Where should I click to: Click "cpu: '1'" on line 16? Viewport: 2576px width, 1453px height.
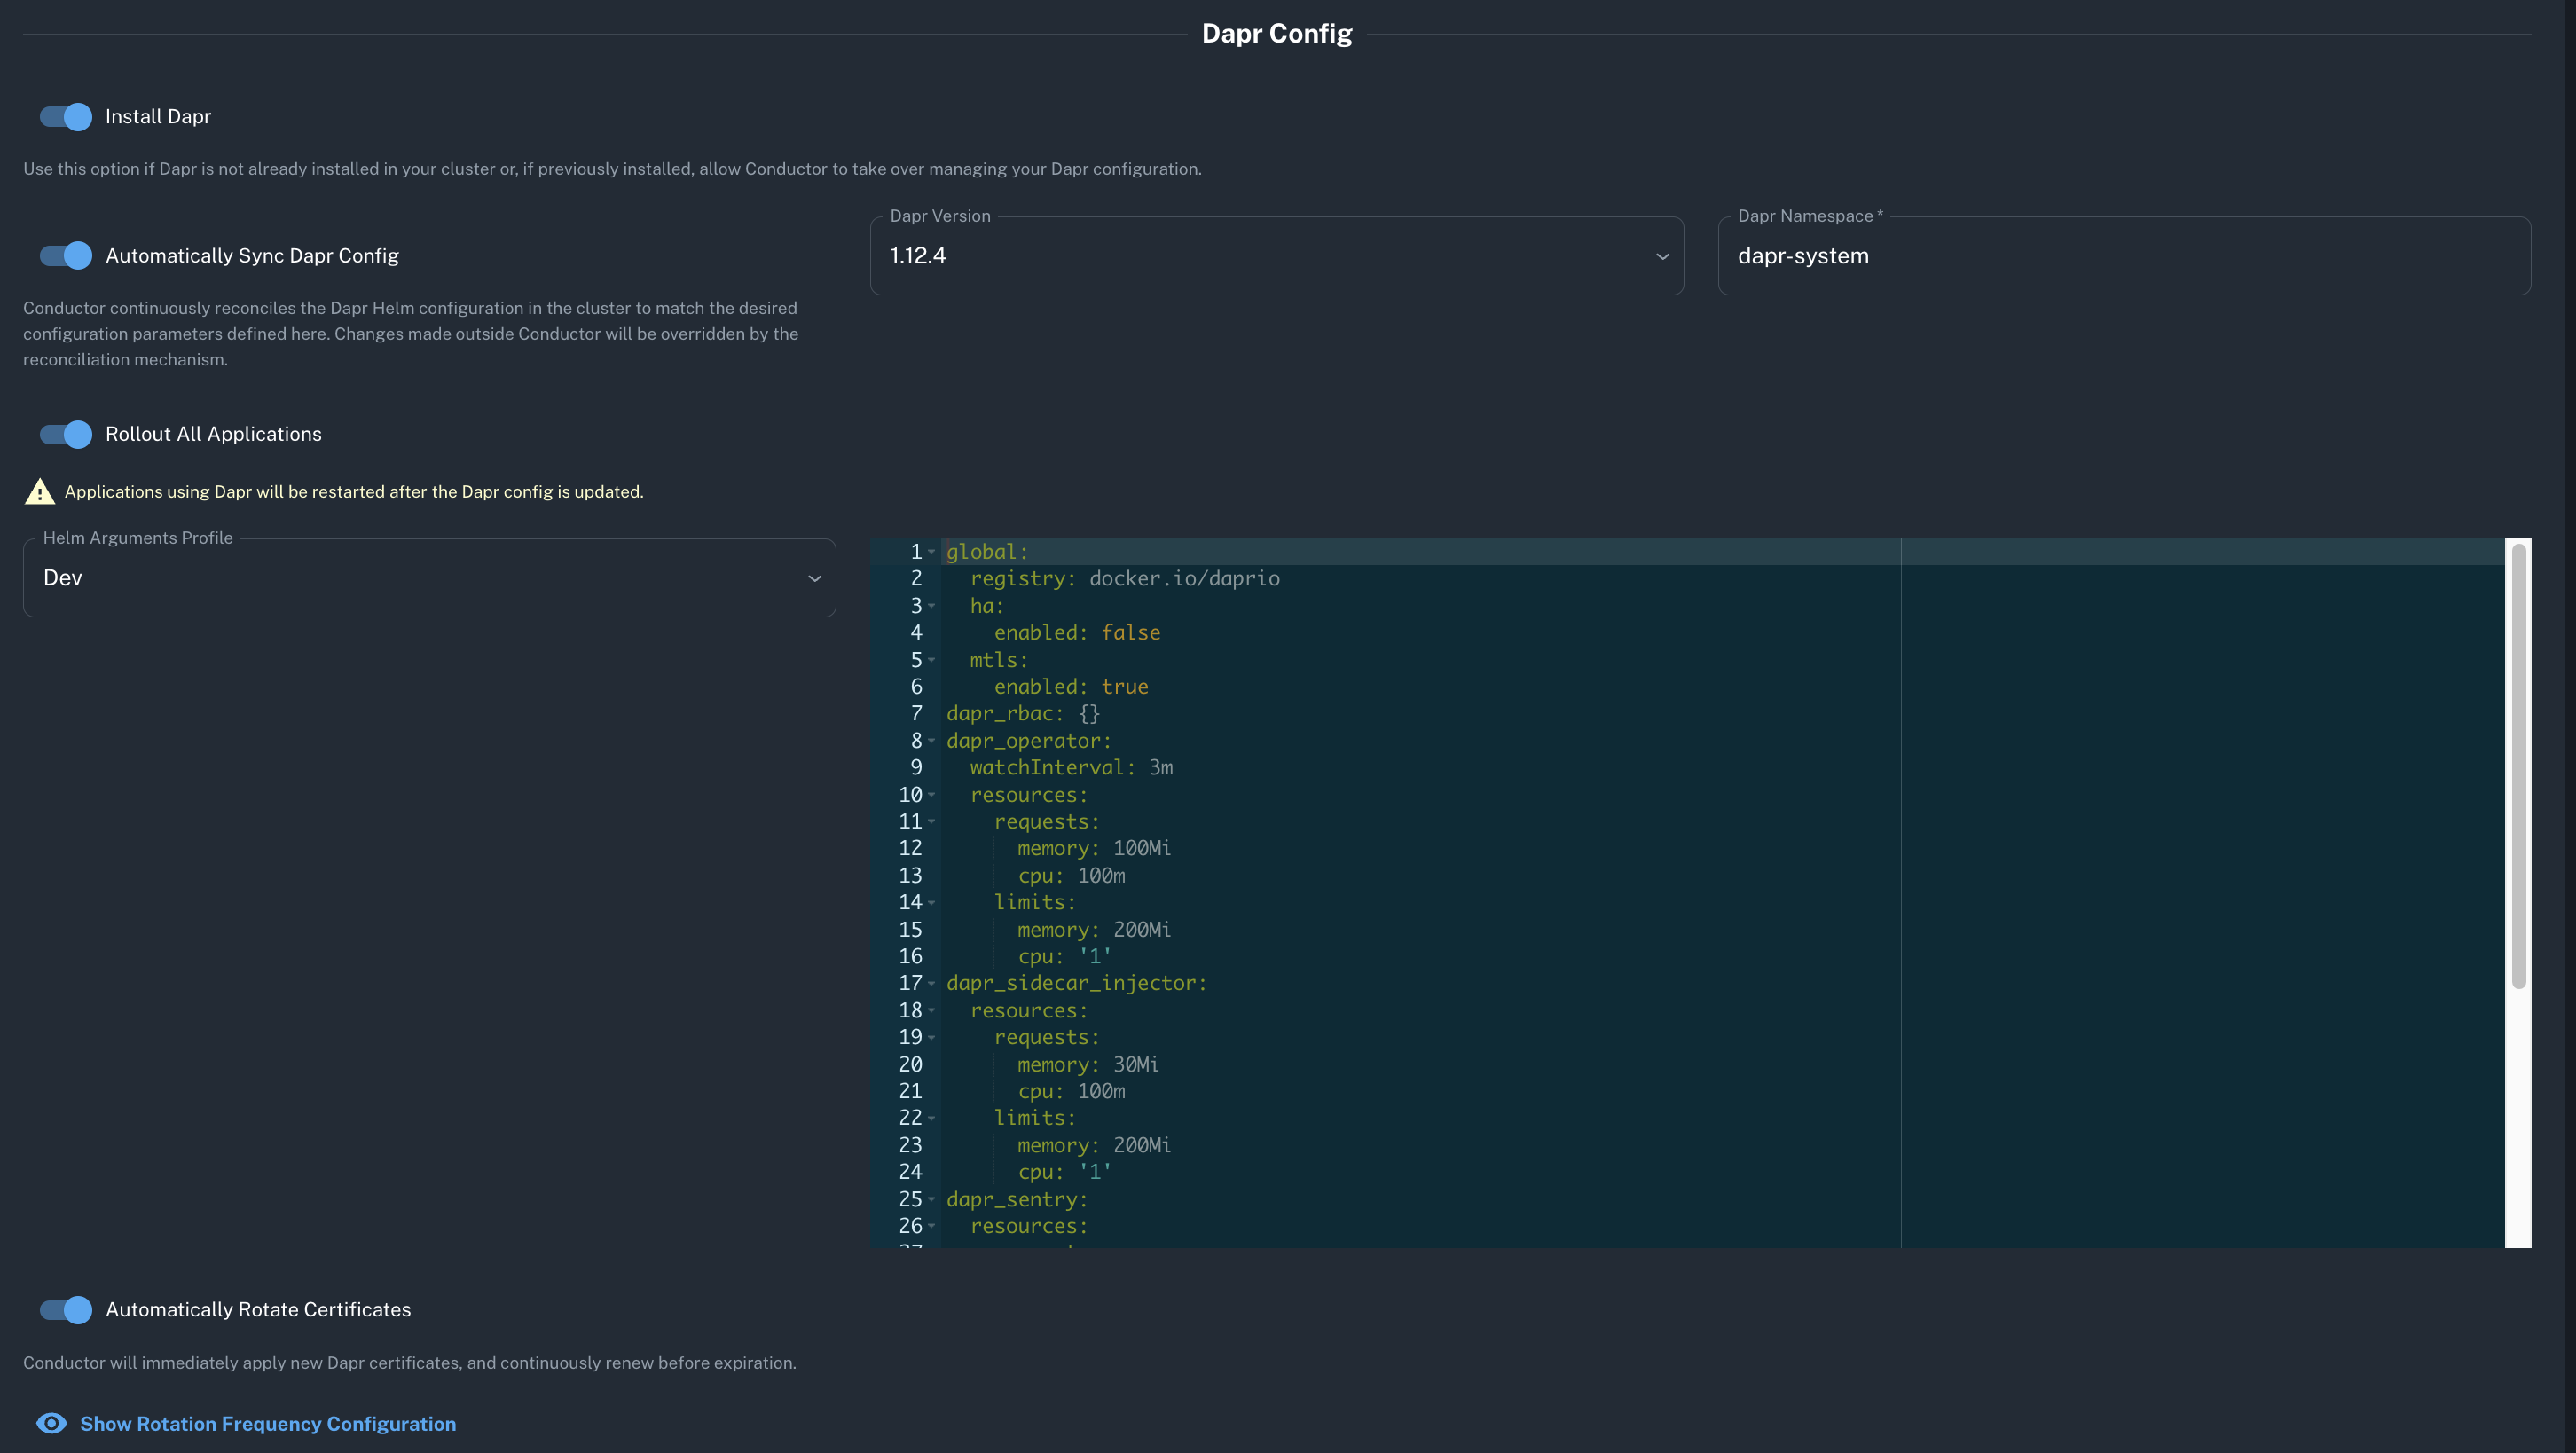click(x=1065, y=957)
